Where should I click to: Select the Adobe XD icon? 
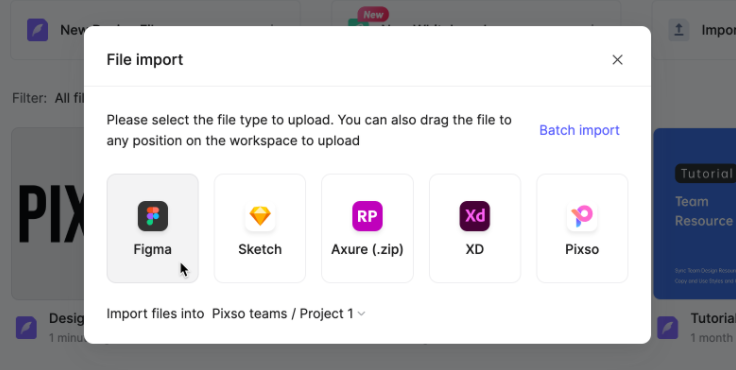(x=475, y=216)
